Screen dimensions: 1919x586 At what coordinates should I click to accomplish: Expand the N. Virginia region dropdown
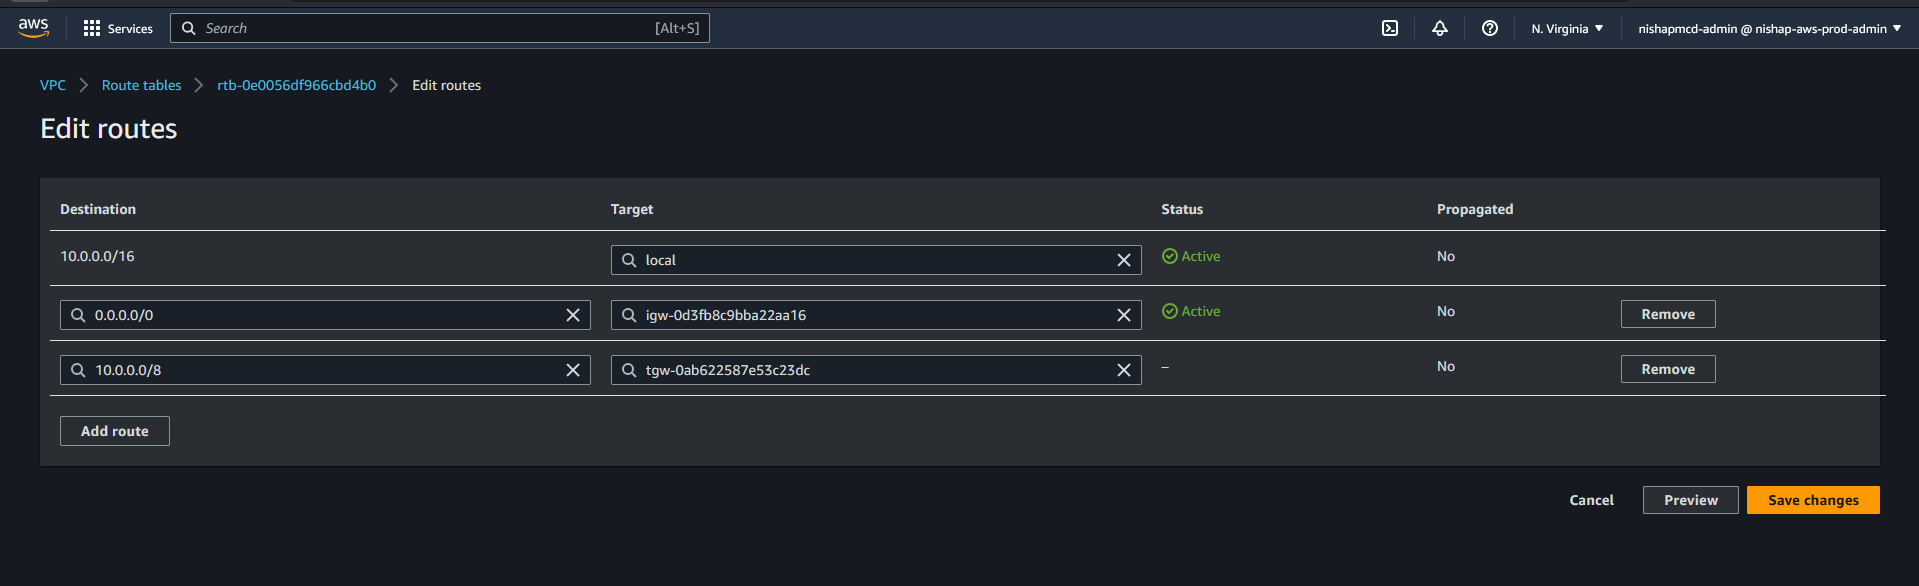coord(1566,28)
